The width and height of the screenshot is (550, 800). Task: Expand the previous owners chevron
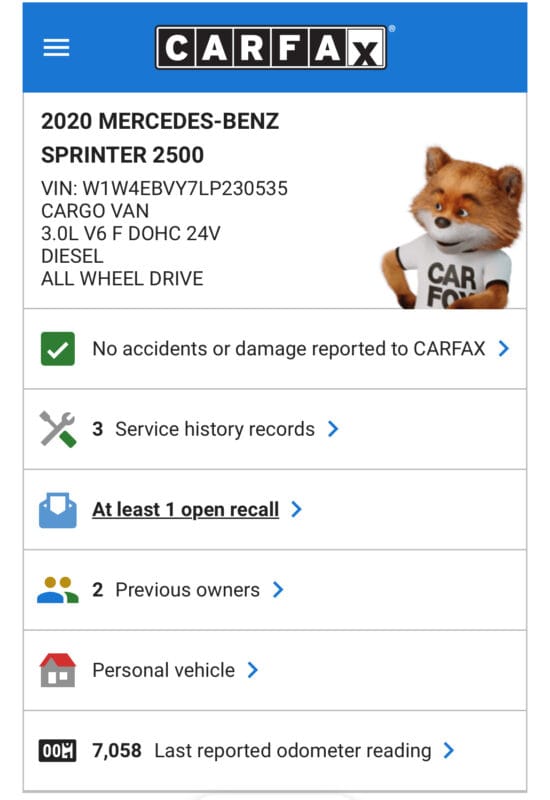tap(278, 590)
